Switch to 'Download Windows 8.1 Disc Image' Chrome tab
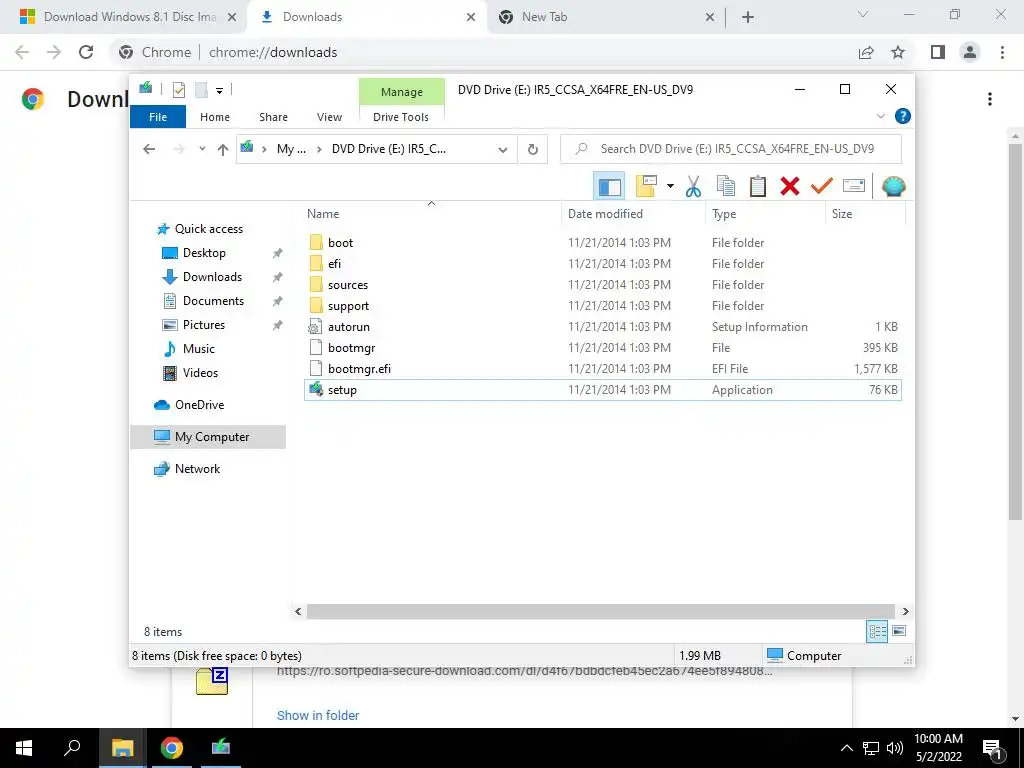The image size is (1024, 768). pos(128,17)
